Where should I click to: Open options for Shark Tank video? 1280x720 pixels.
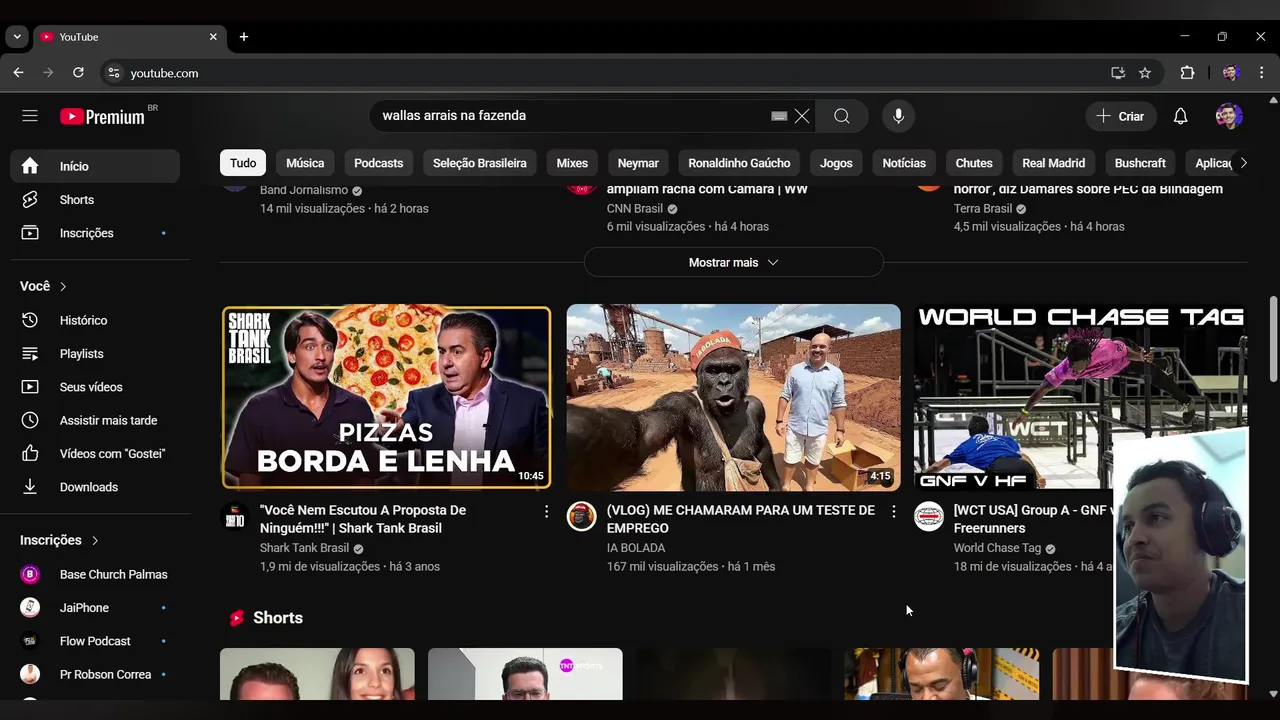(546, 512)
